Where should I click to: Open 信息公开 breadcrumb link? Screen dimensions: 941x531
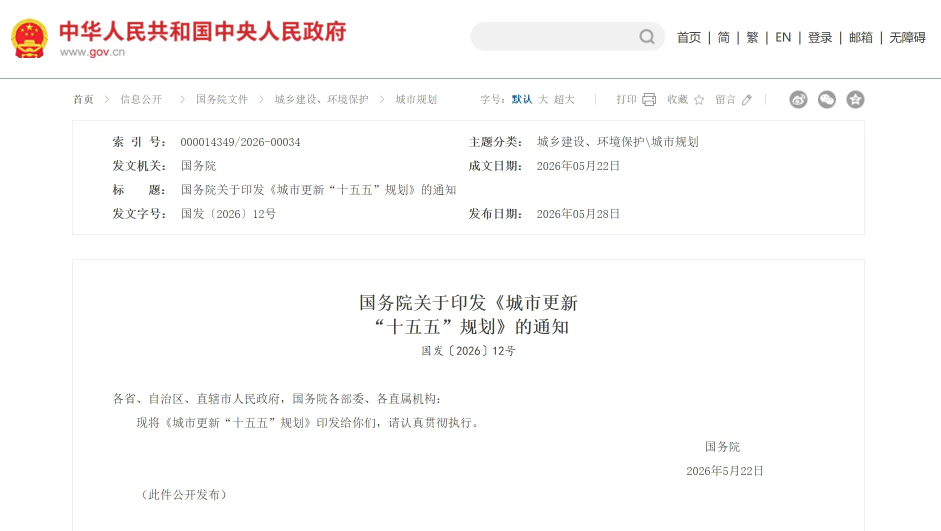(x=141, y=100)
